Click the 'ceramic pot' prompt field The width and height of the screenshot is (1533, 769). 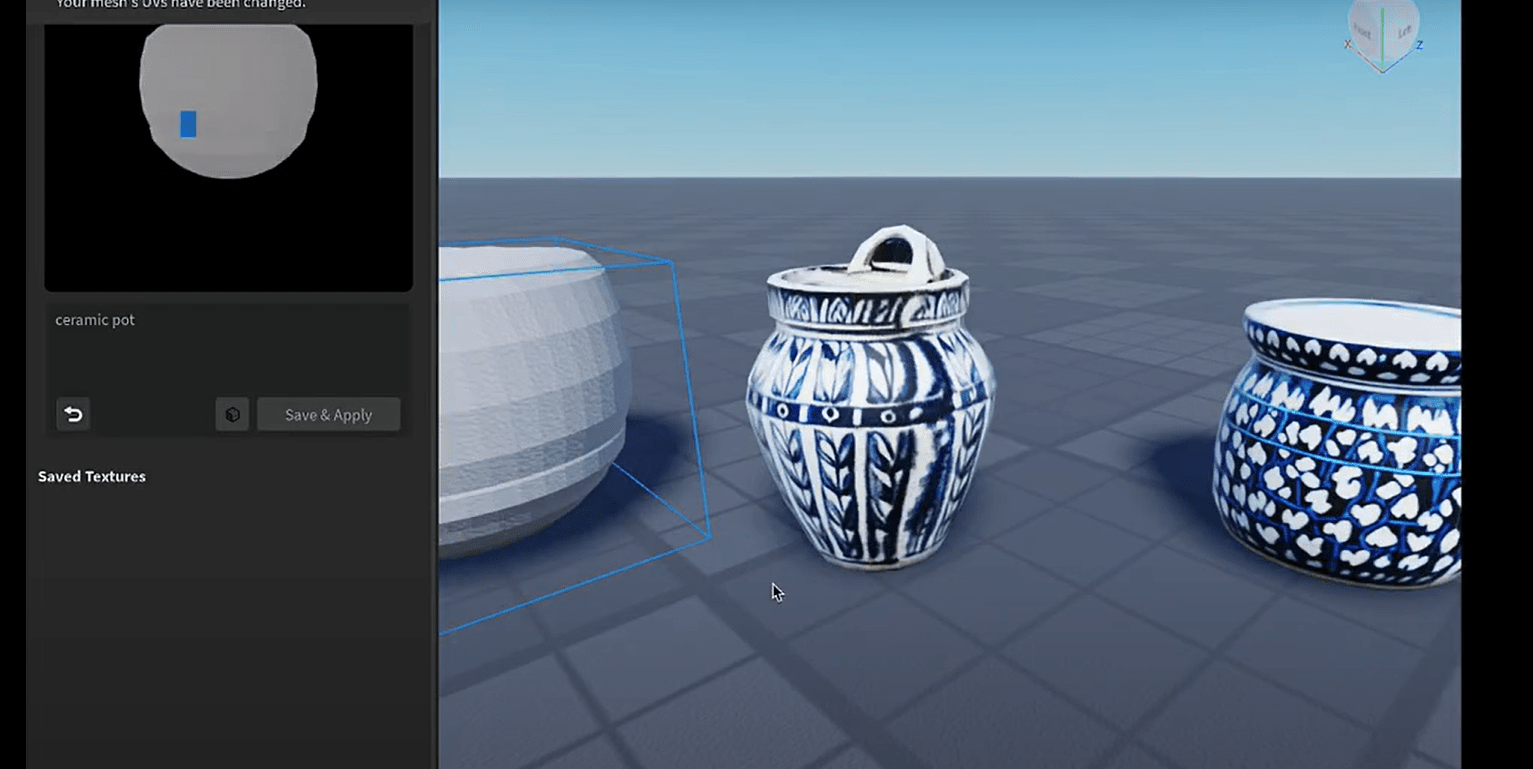[x=150, y=340]
